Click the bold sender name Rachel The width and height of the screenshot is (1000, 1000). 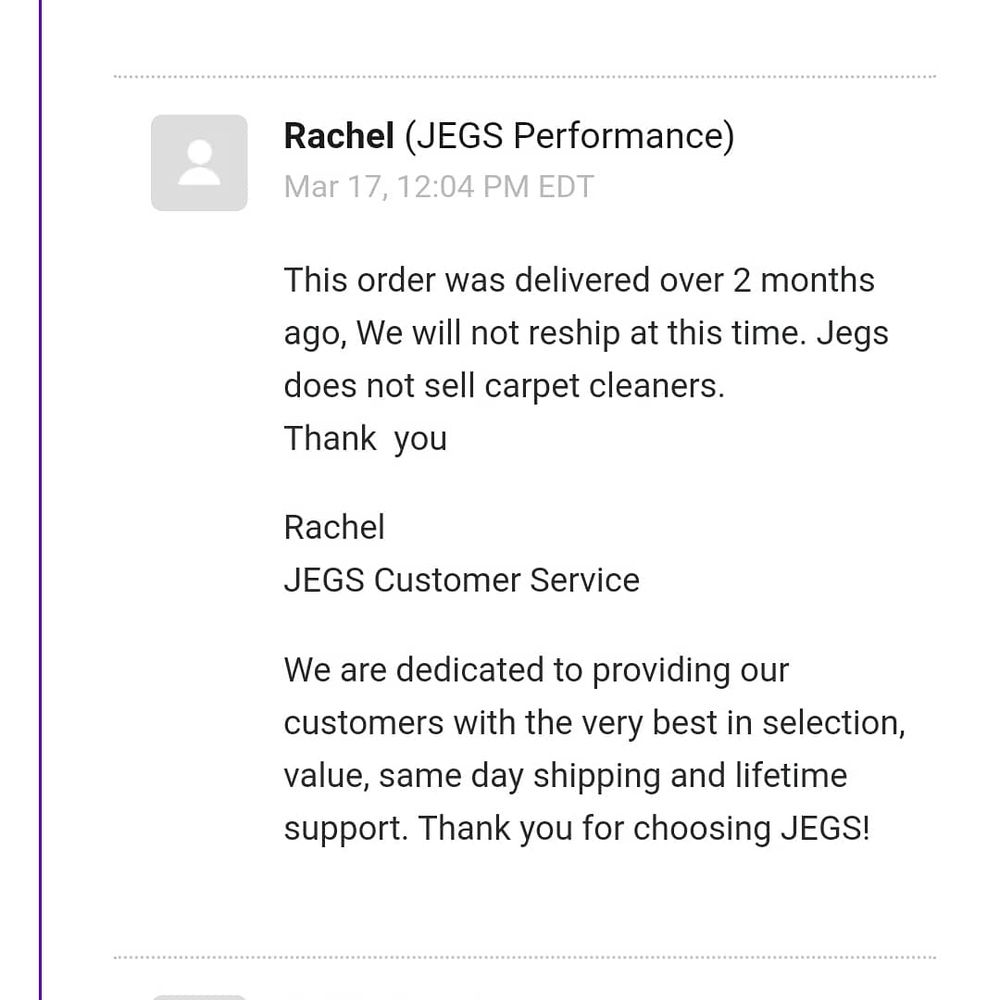coord(339,136)
